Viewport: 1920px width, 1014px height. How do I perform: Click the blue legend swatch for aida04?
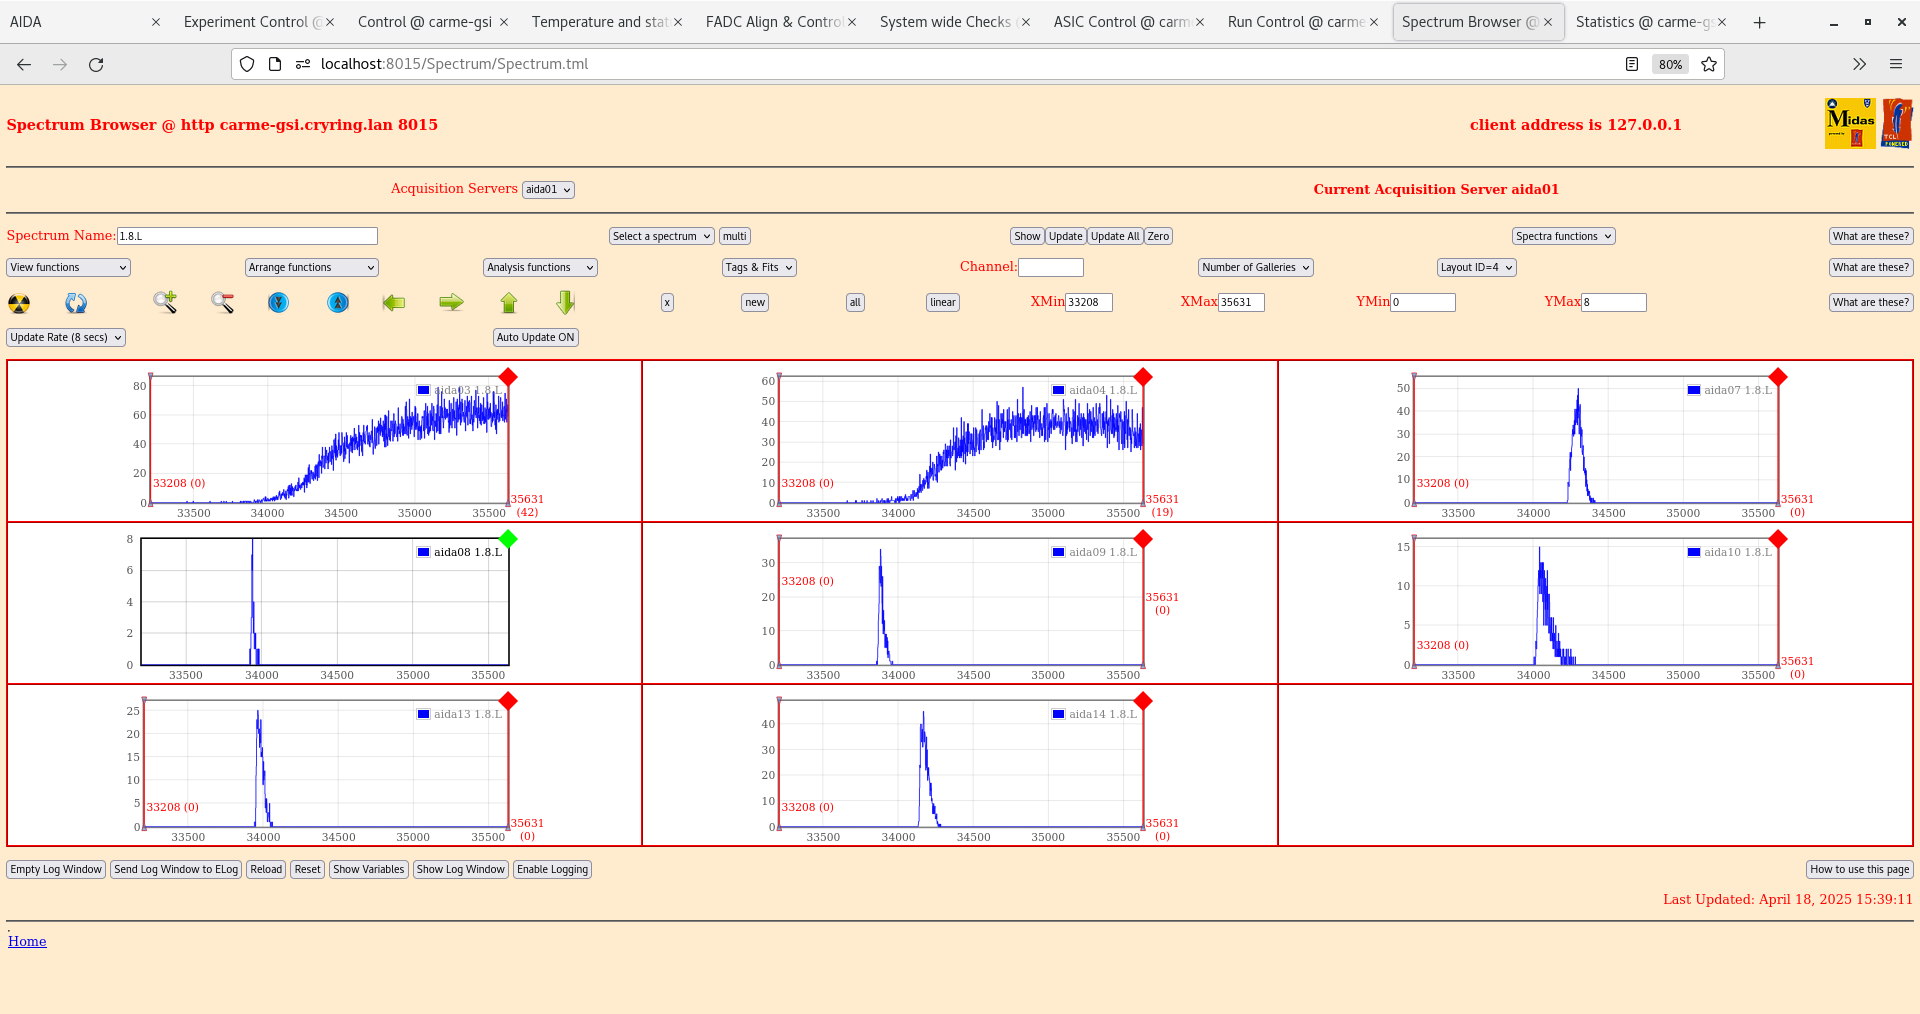point(1059,390)
